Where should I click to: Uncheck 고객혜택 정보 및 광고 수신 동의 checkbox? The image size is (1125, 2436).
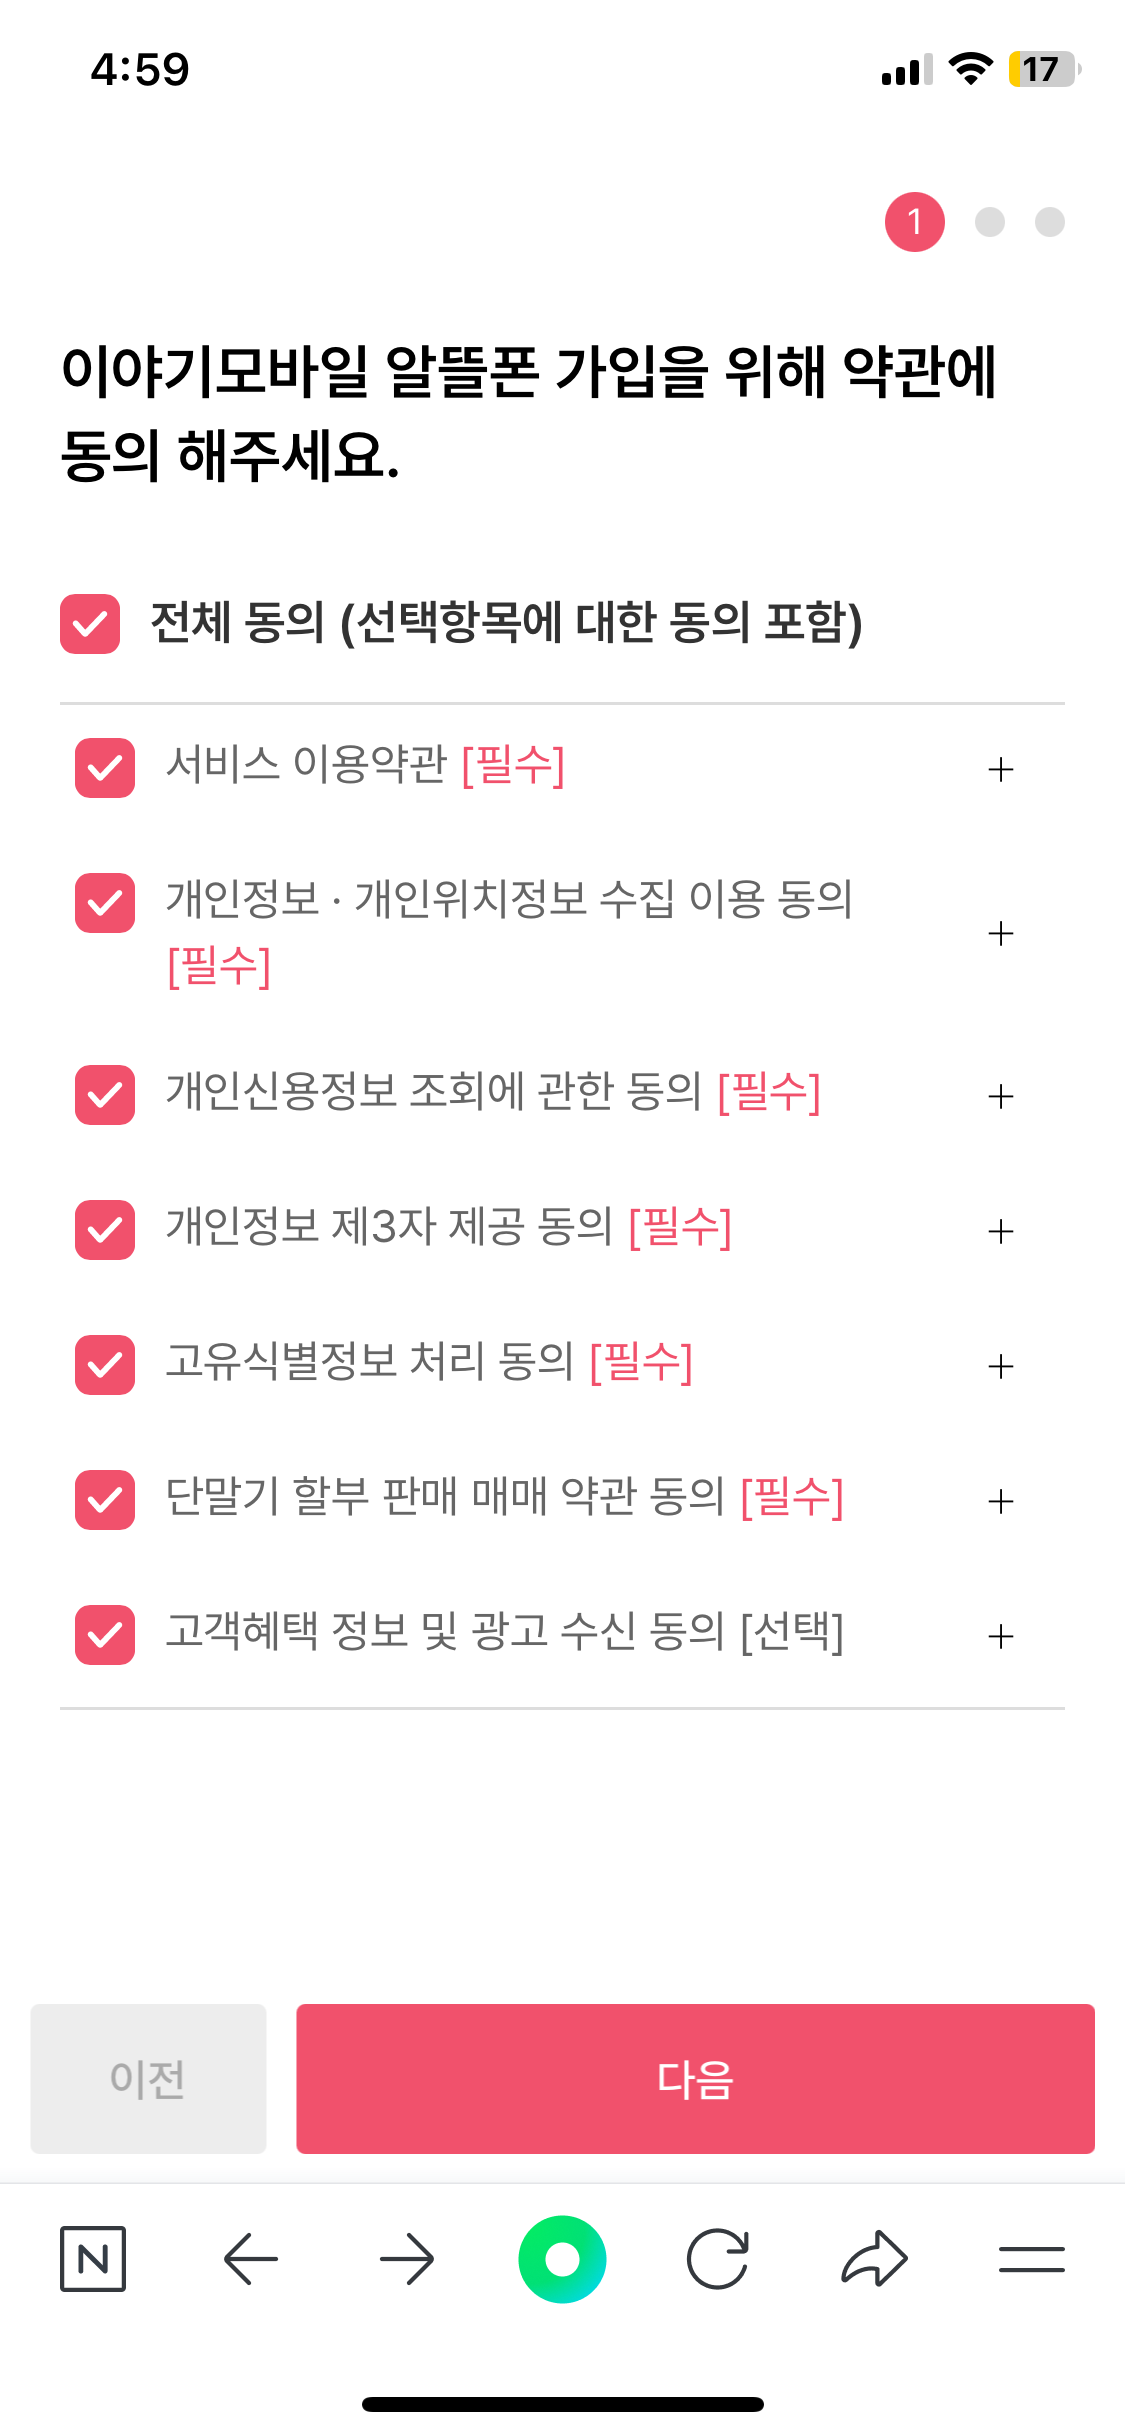(x=105, y=1635)
